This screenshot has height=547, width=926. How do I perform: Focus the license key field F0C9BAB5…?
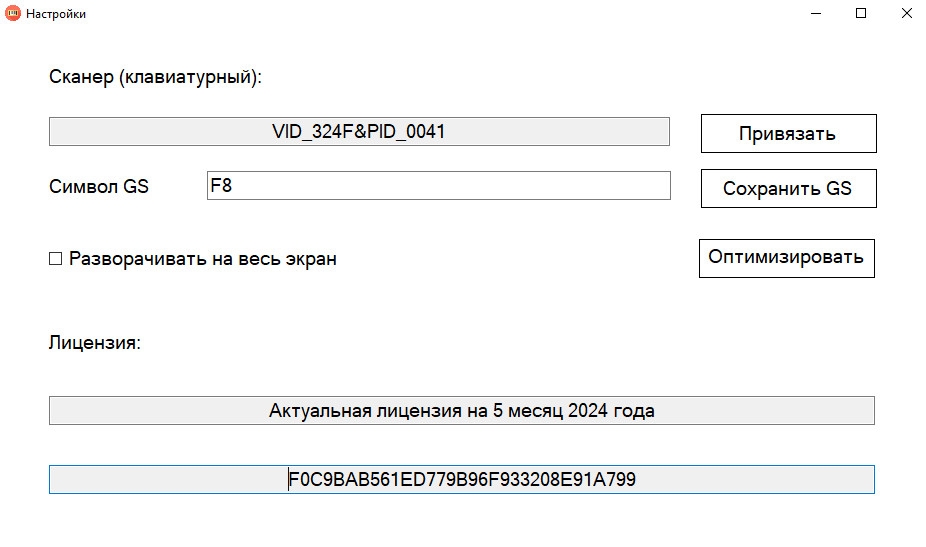click(x=461, y=480)
